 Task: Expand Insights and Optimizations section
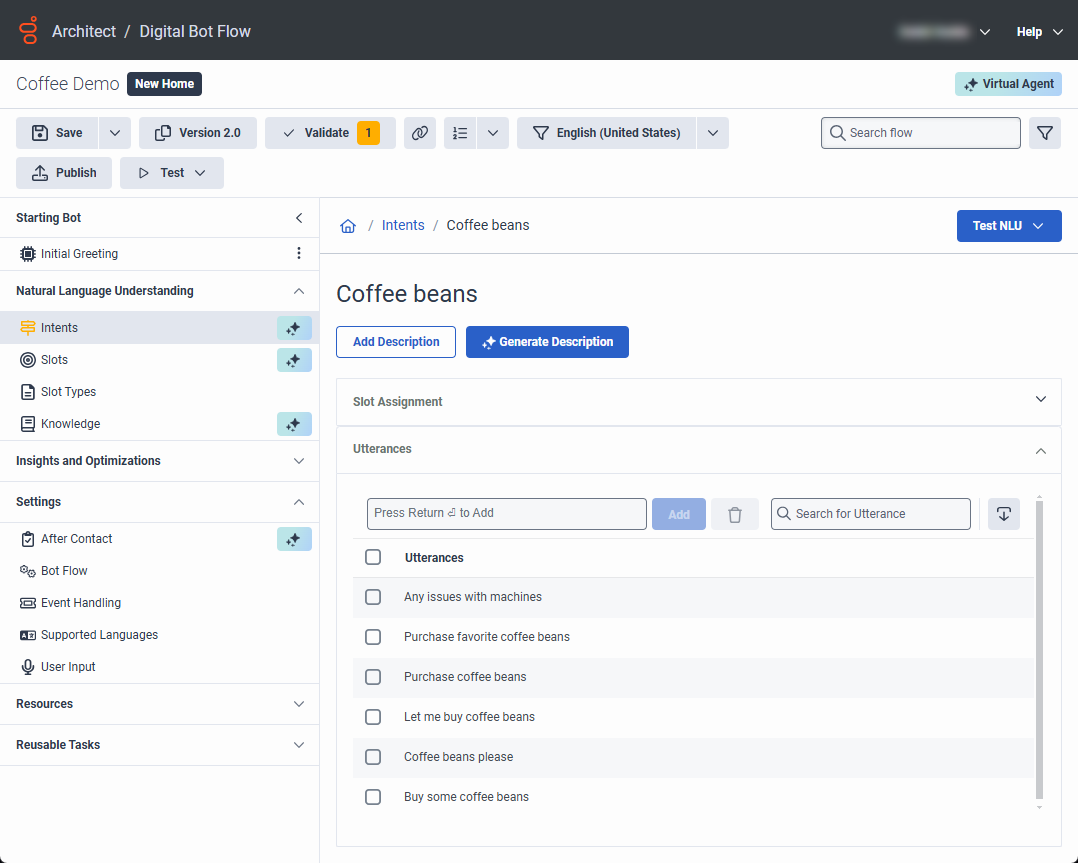(x=160, y=461)
